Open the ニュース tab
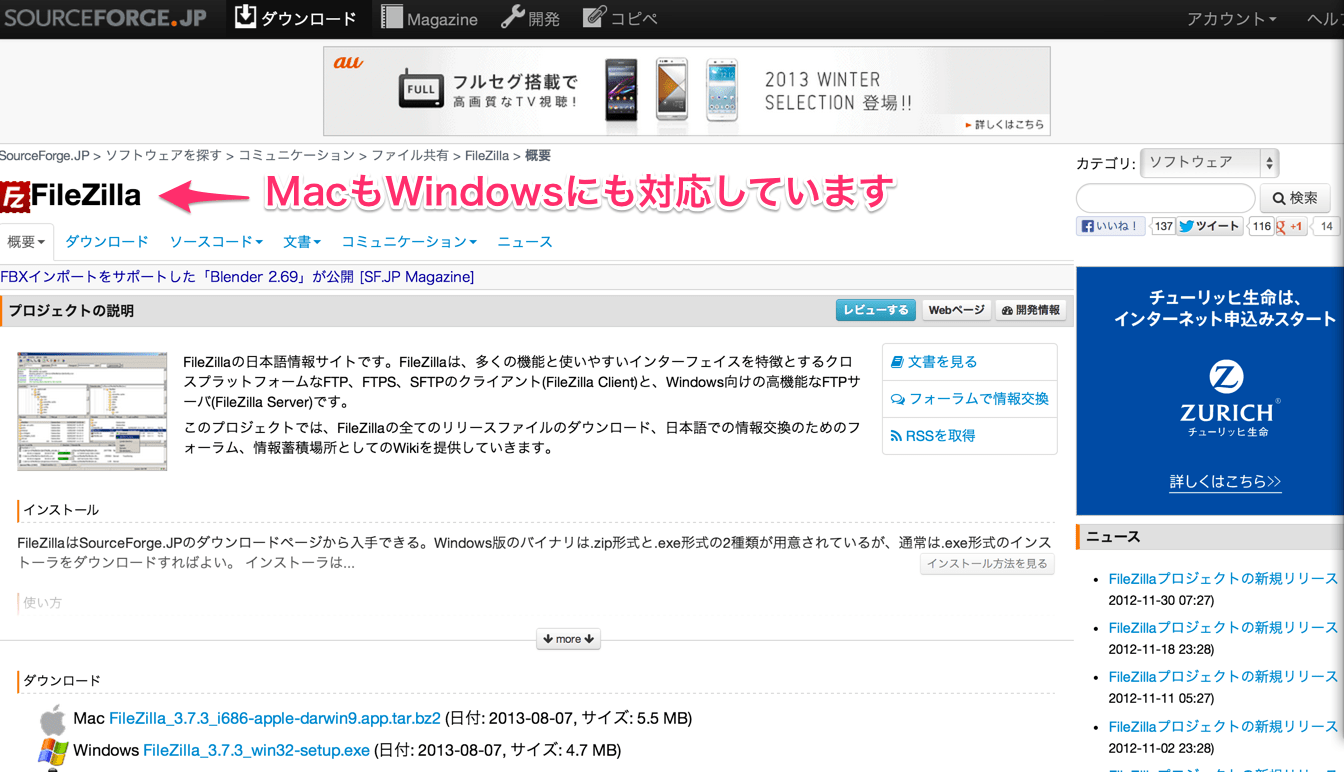 [525, 242]
